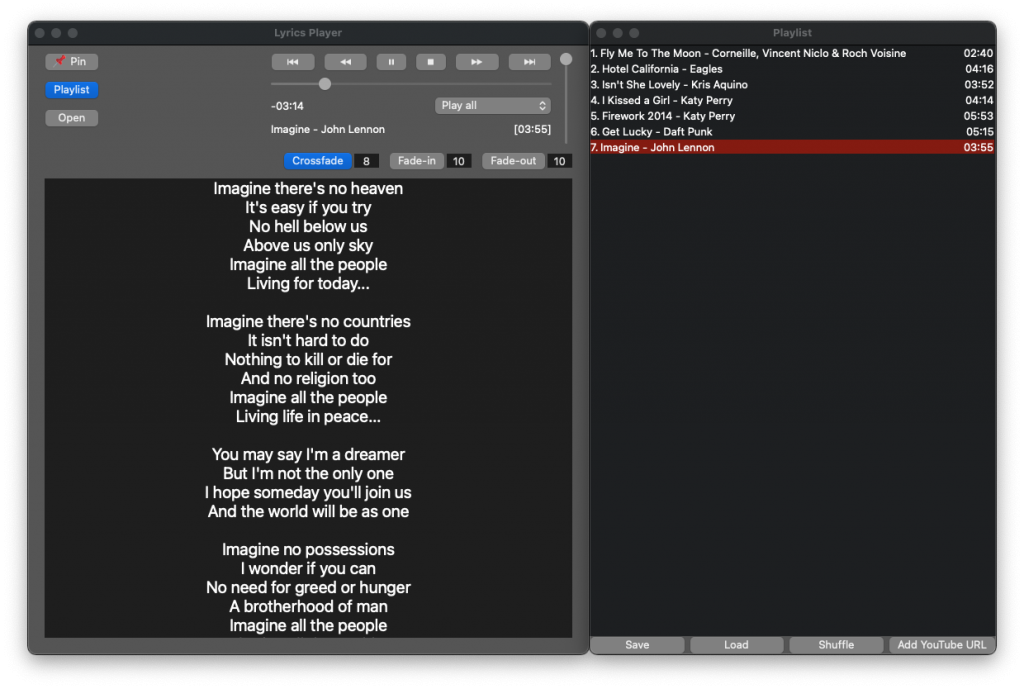The height and width of the screenshot is (689, 1024).
Task: Click the Fade-out seconds field
Action: [x=560, y=161]
